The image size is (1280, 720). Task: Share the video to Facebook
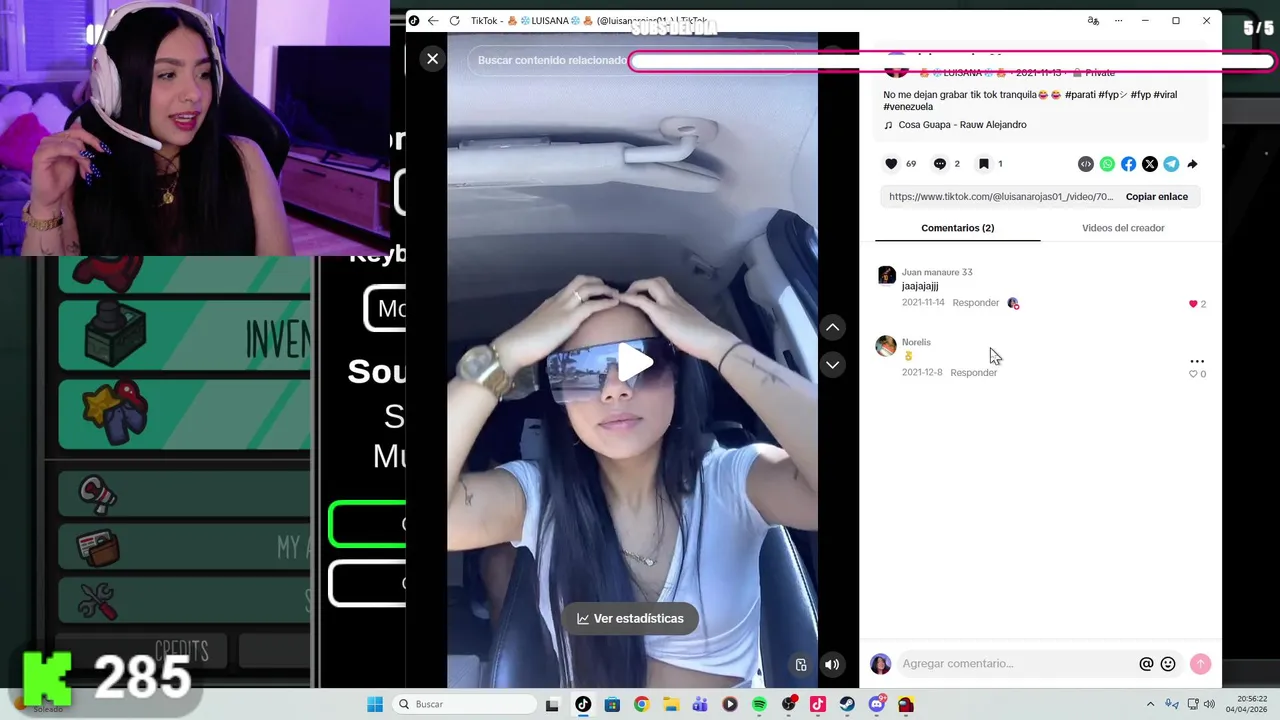[1128, 164]
